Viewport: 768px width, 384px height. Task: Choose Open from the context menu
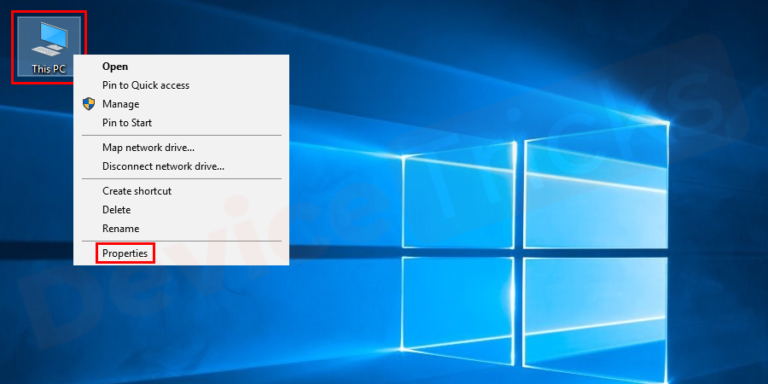[181, 67]
